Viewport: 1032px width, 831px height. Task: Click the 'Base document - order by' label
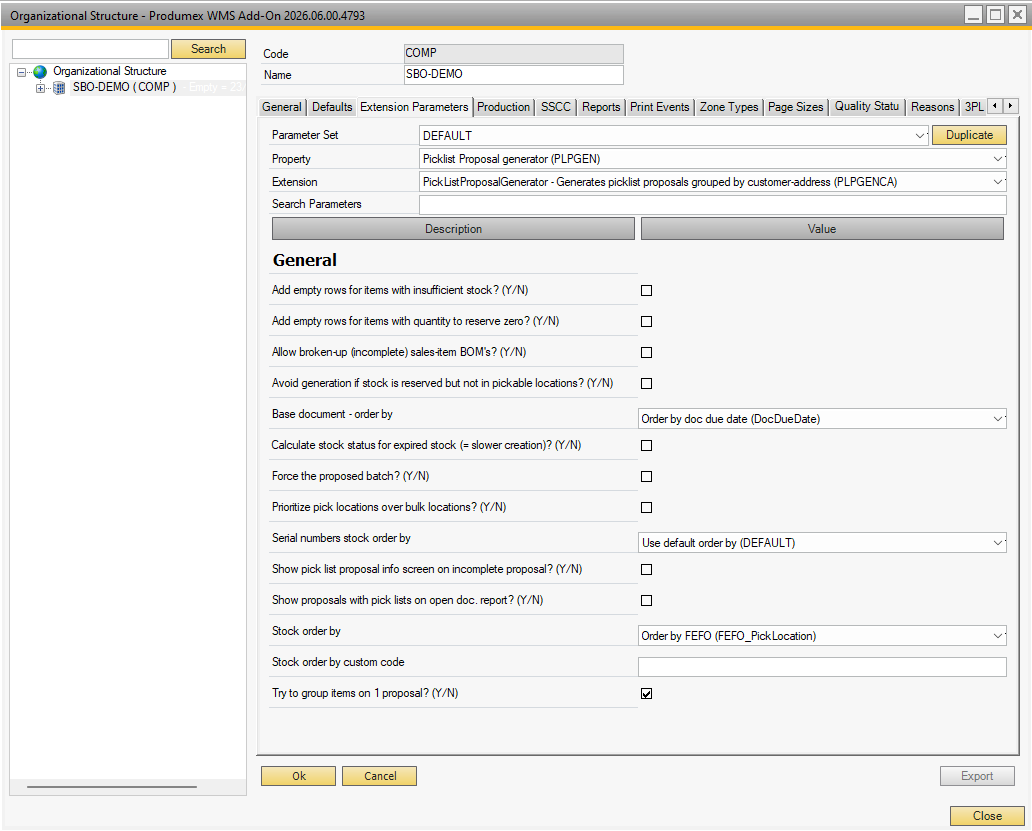(332, 414)
